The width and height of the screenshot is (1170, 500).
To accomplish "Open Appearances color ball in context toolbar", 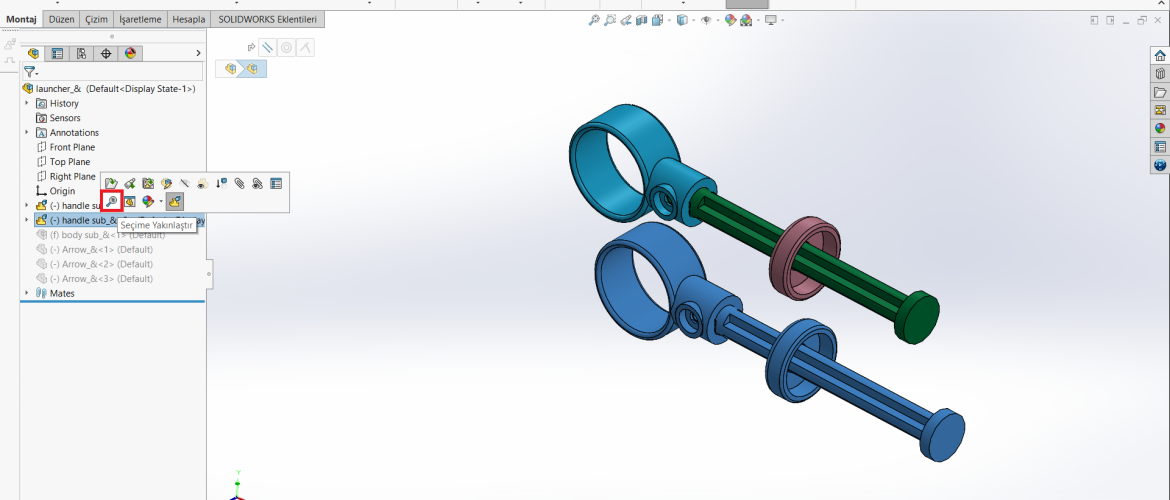I will click(147, 202).
